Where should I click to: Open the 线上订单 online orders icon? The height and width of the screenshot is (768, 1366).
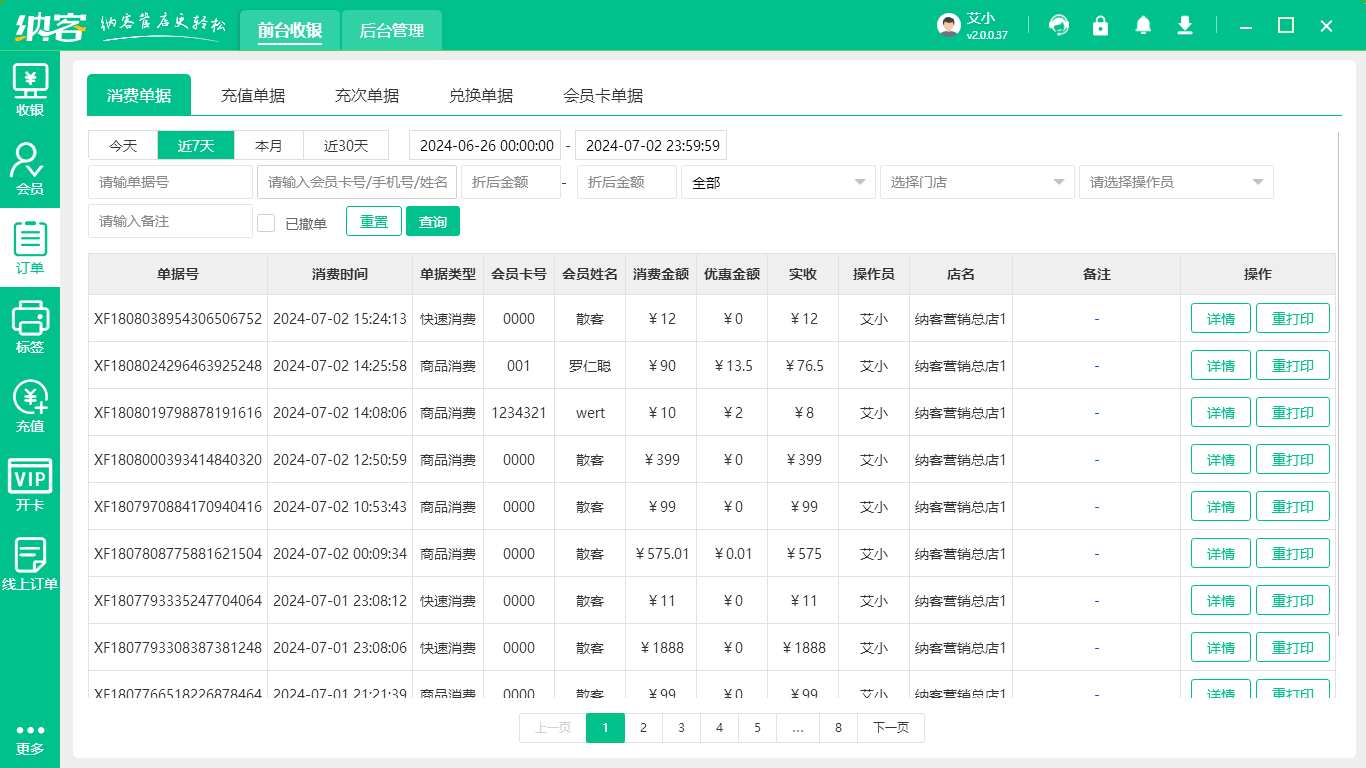click(30, 564)
